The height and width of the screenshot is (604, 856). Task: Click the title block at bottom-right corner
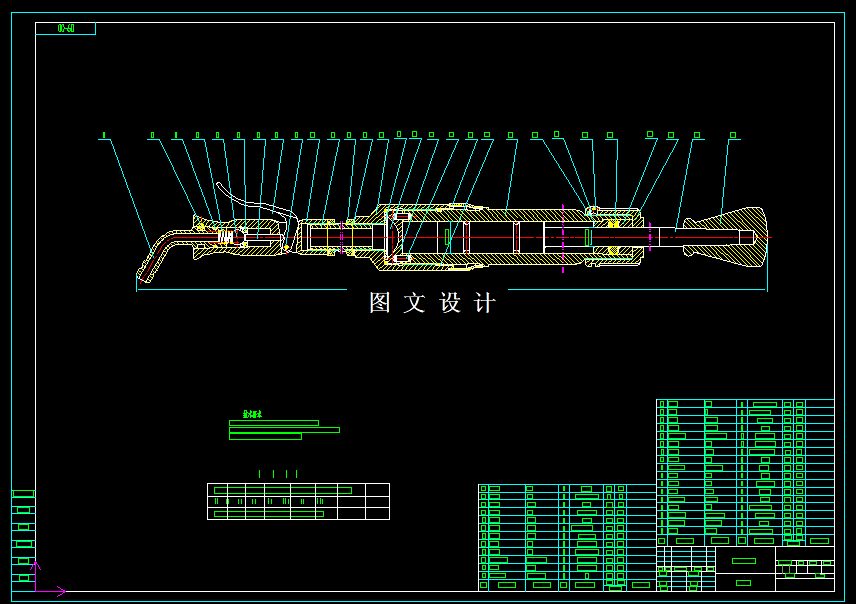point(745,569)
